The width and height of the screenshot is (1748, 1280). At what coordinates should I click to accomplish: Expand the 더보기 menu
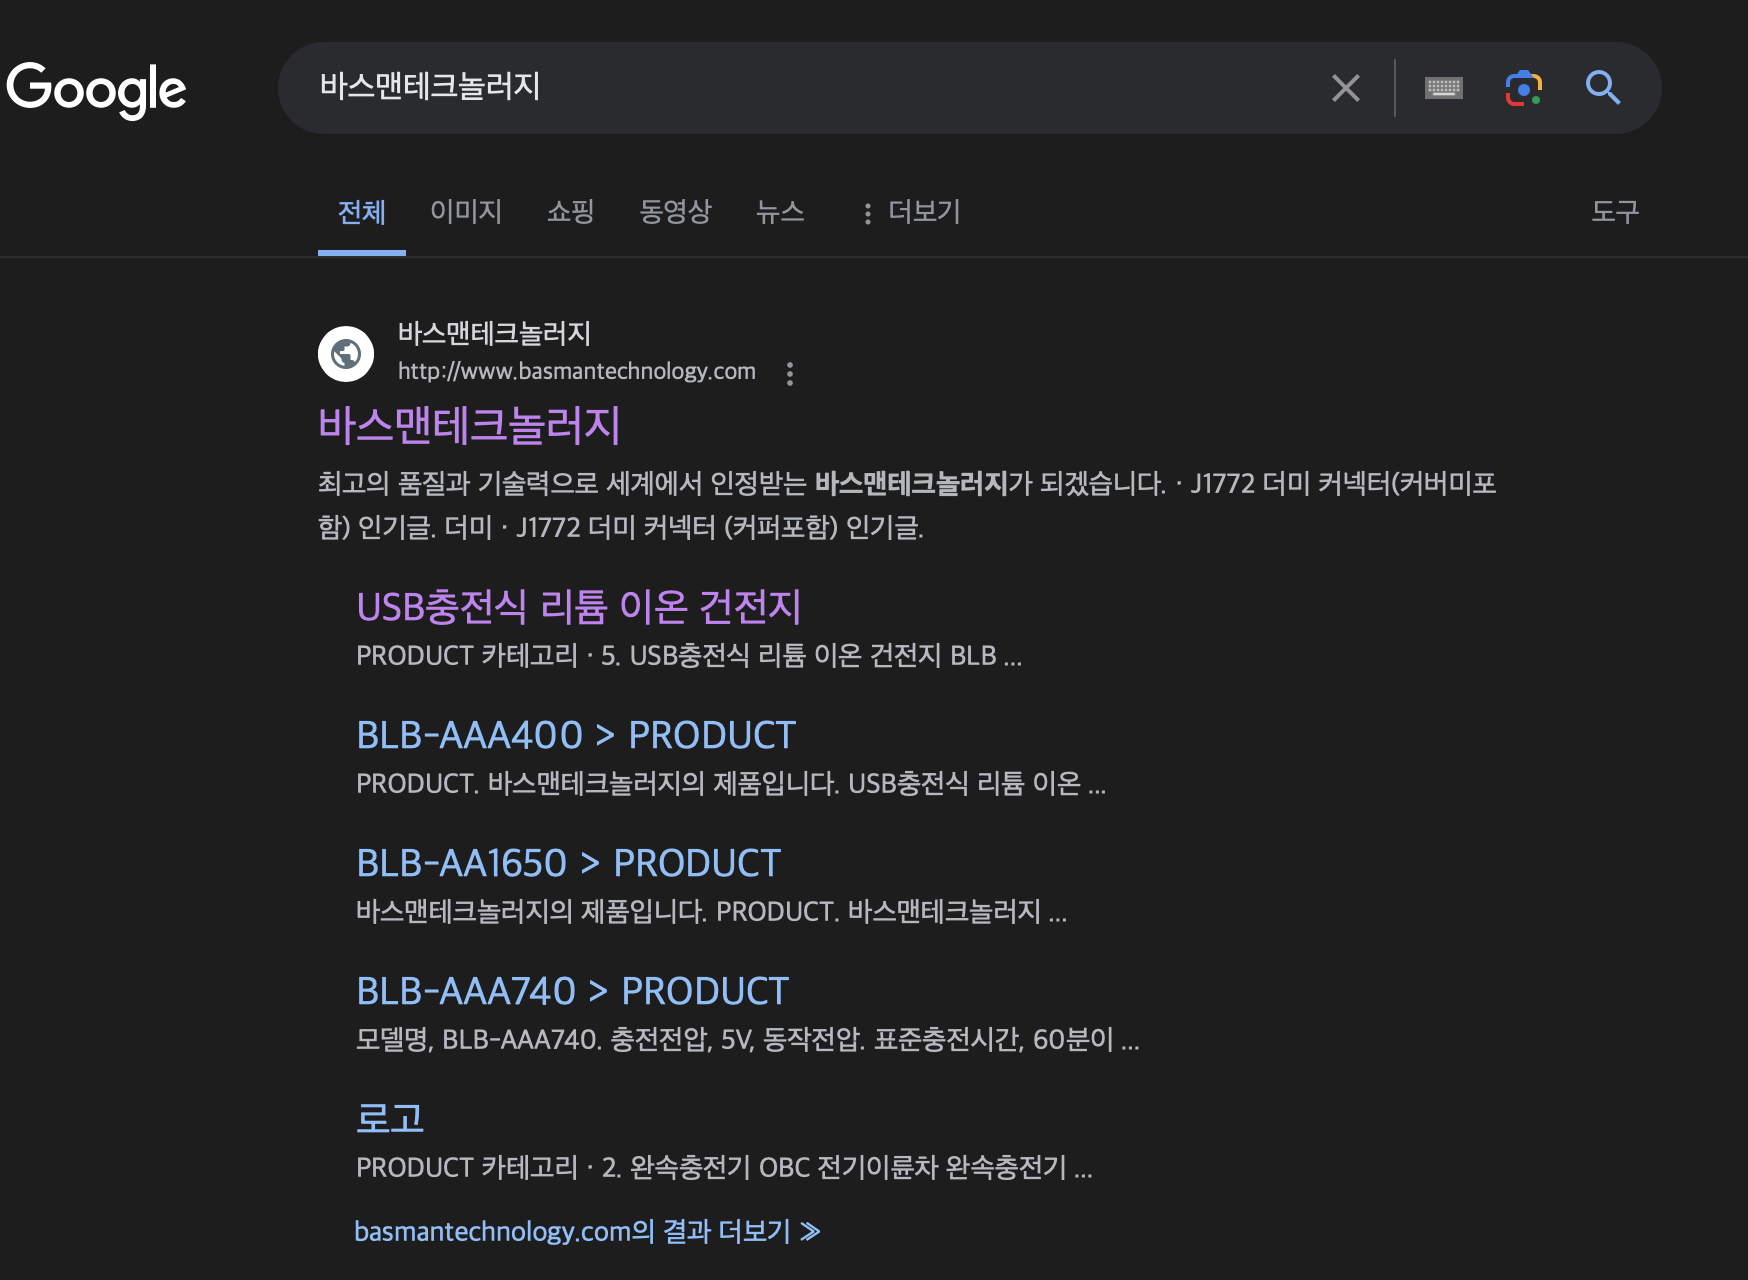[x=910, y=211]
